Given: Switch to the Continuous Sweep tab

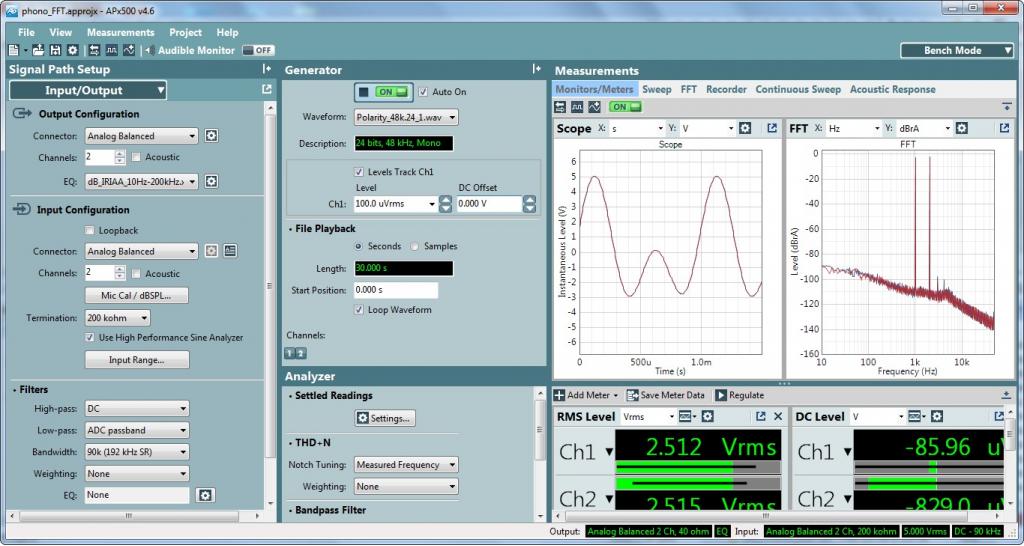Looking at the screenshot, I should coord(797,89).
